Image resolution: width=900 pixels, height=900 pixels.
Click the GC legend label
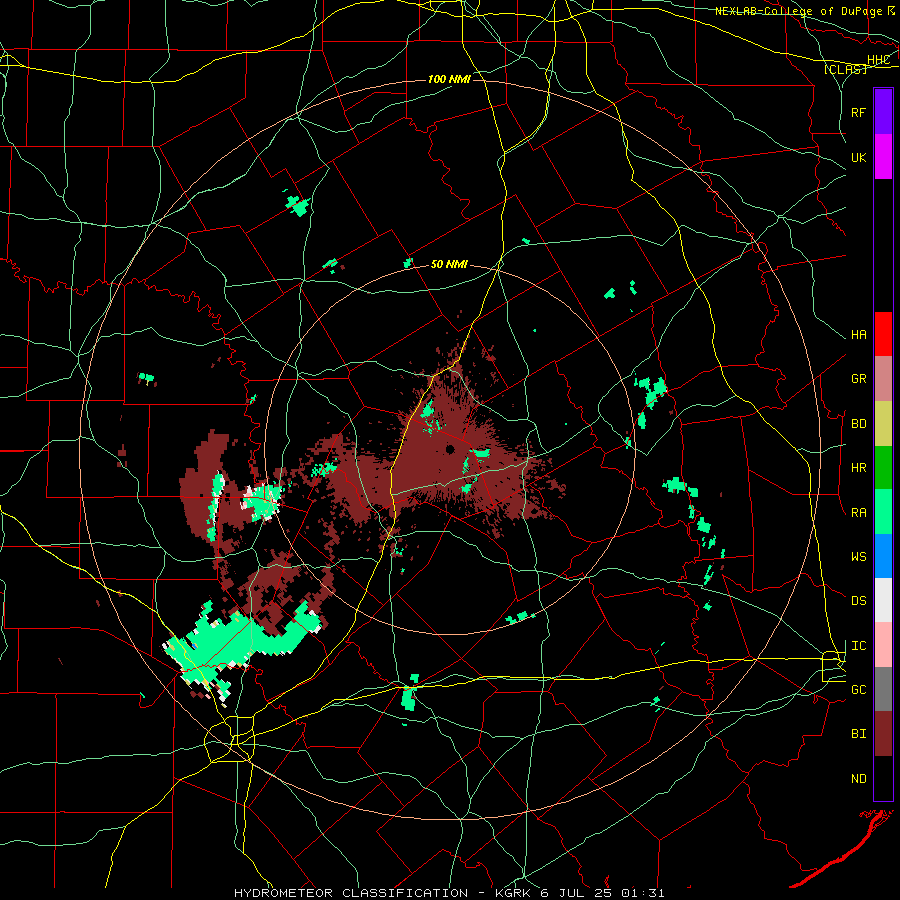click(858, 690)
